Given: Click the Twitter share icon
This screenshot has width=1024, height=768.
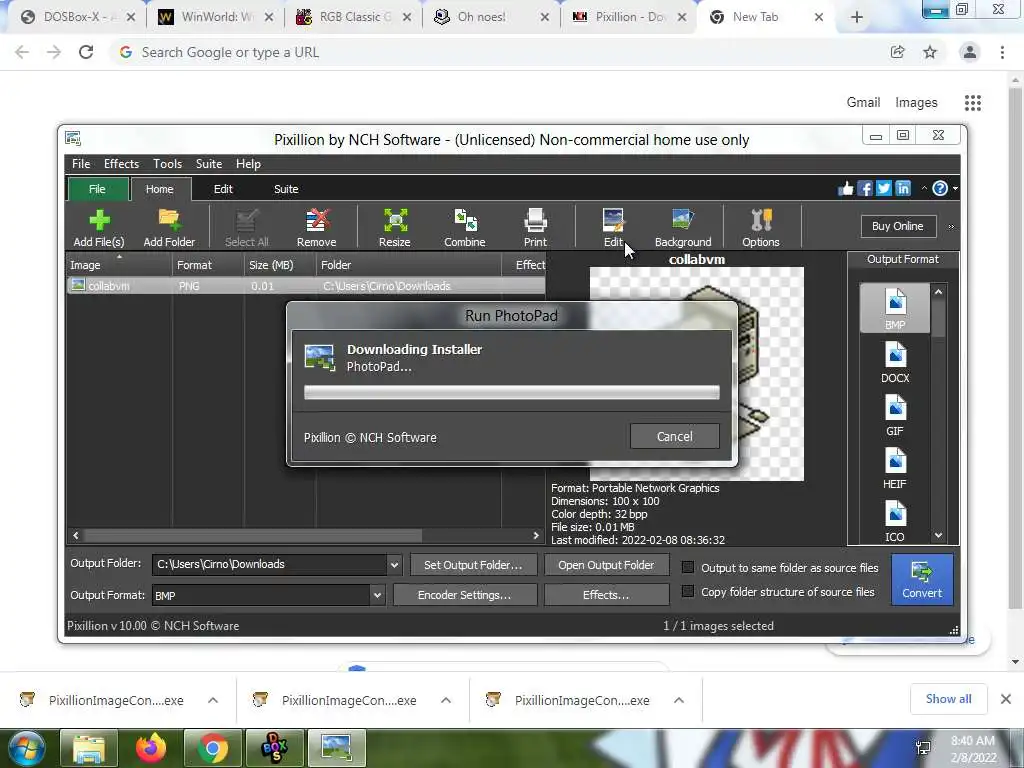Looking at the screenshot, I should point(884,189).
